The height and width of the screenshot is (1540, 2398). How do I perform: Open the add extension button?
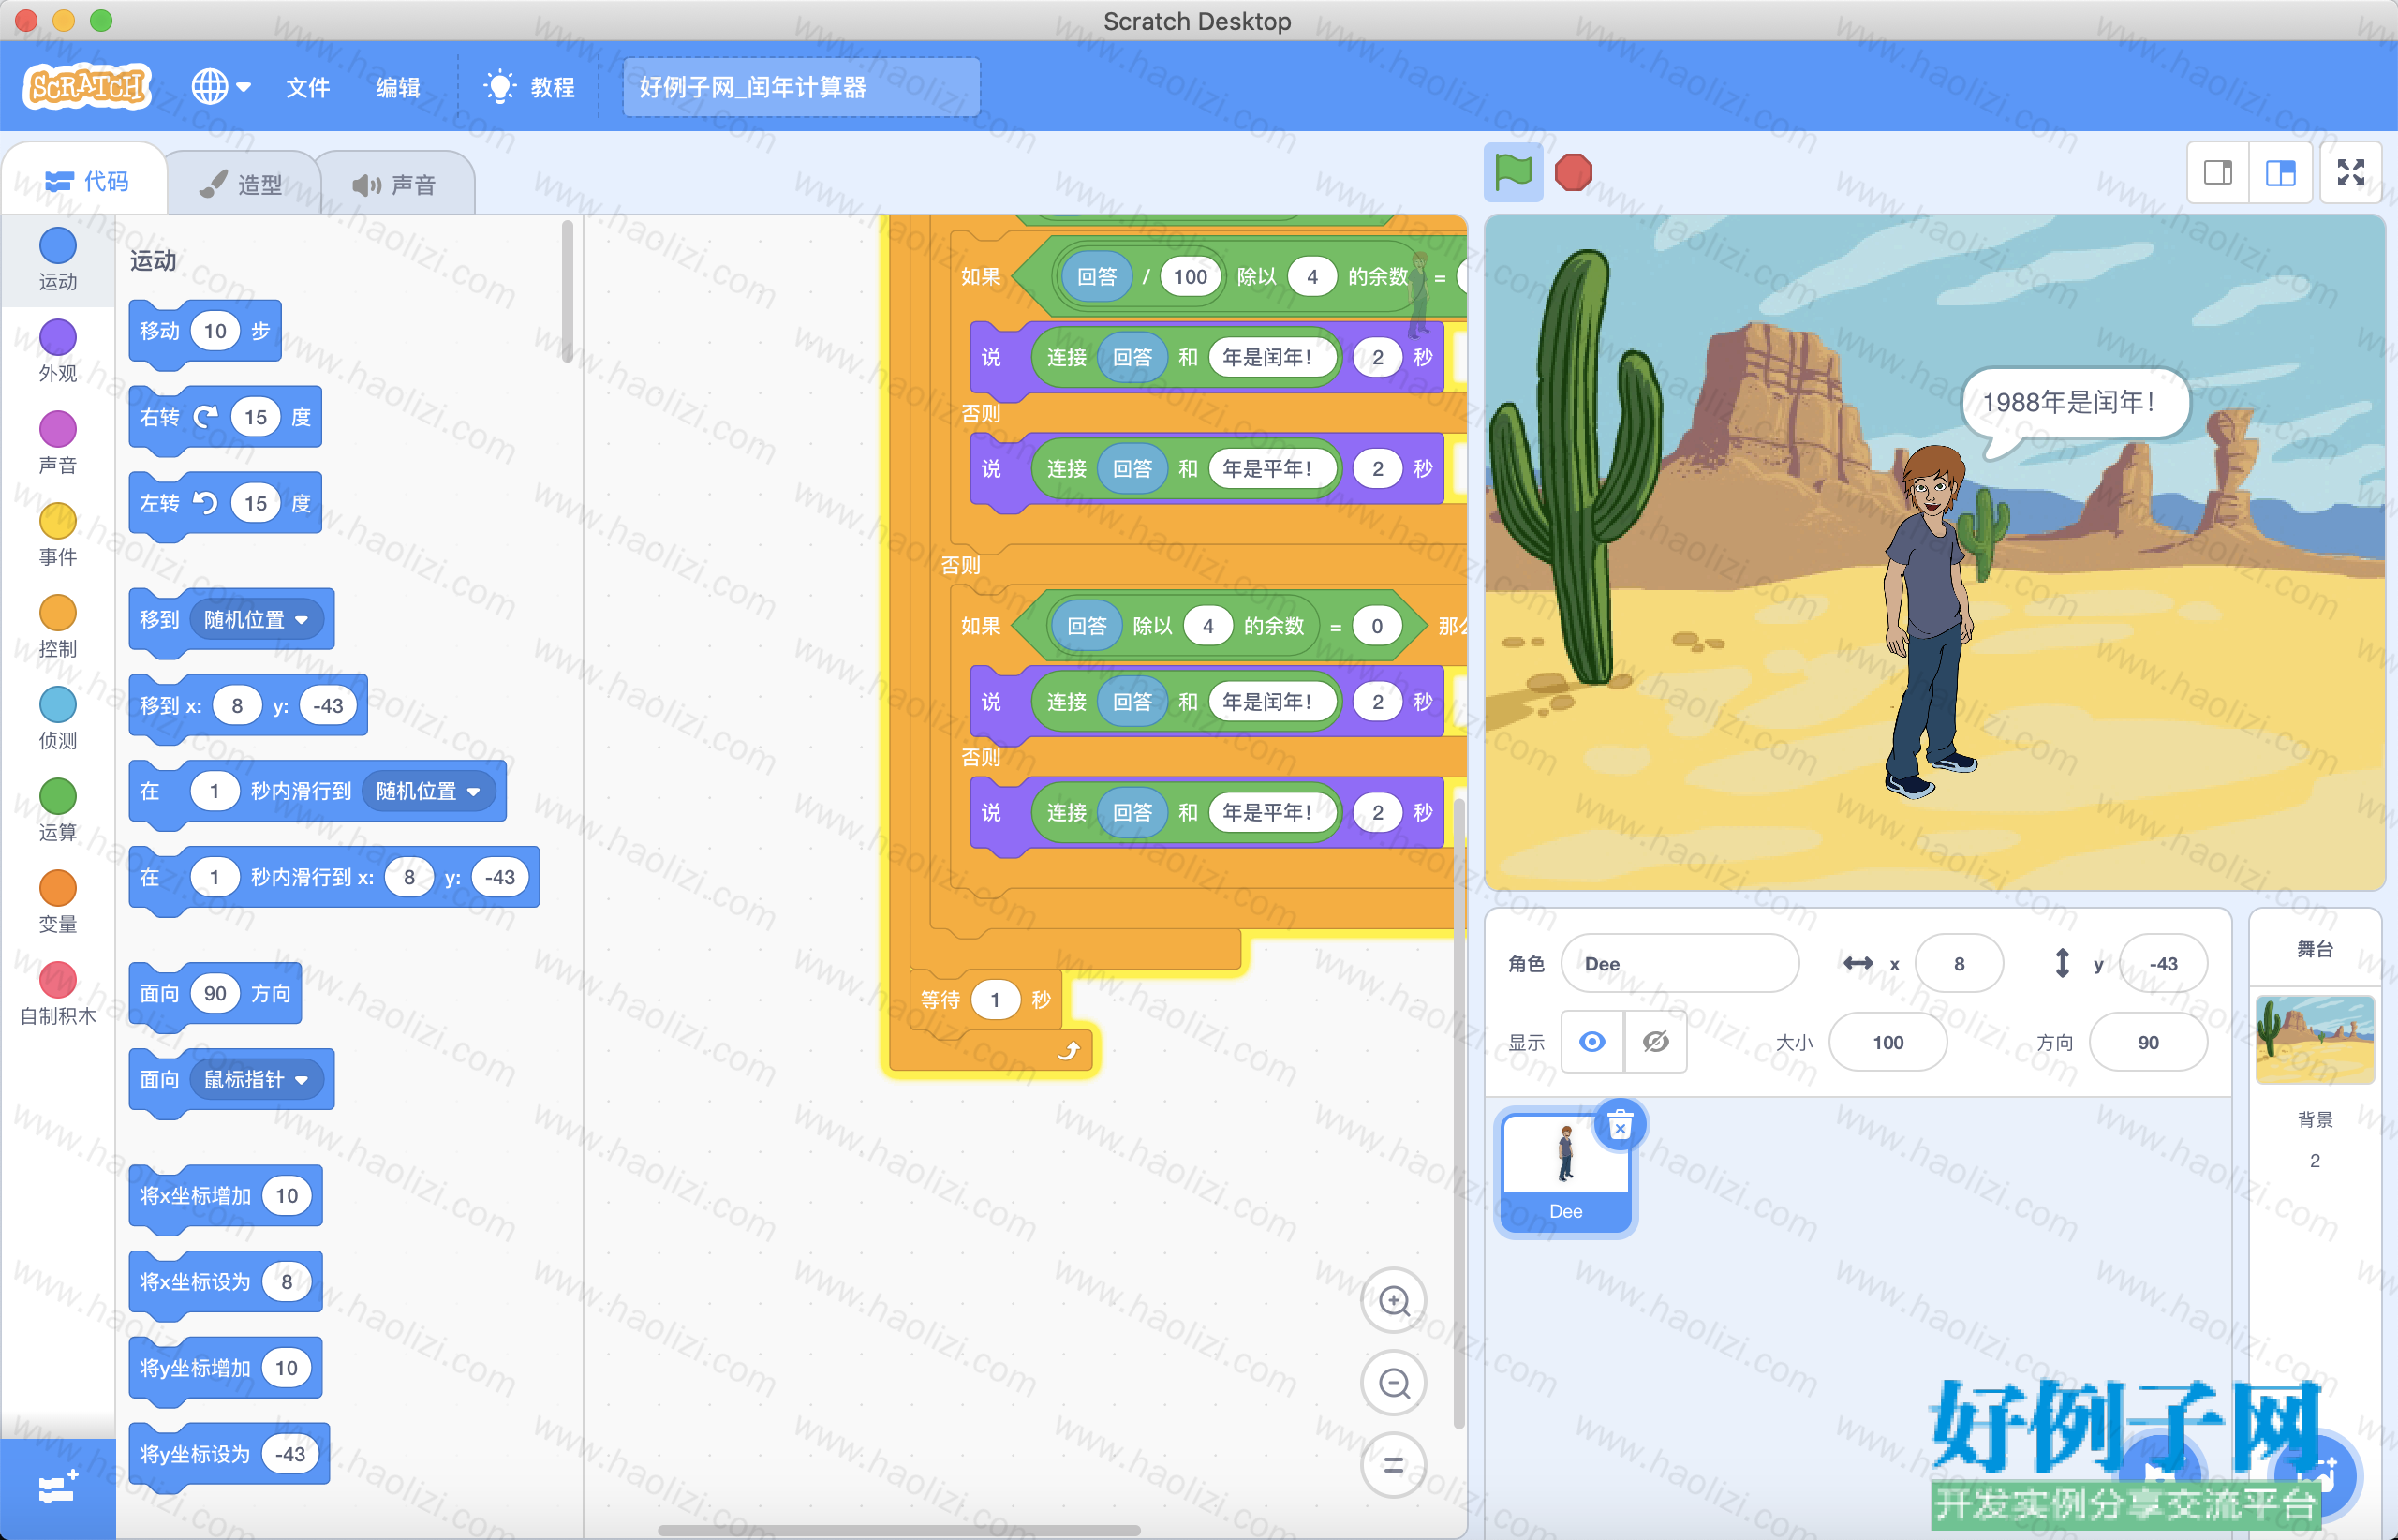point(57,1488)
